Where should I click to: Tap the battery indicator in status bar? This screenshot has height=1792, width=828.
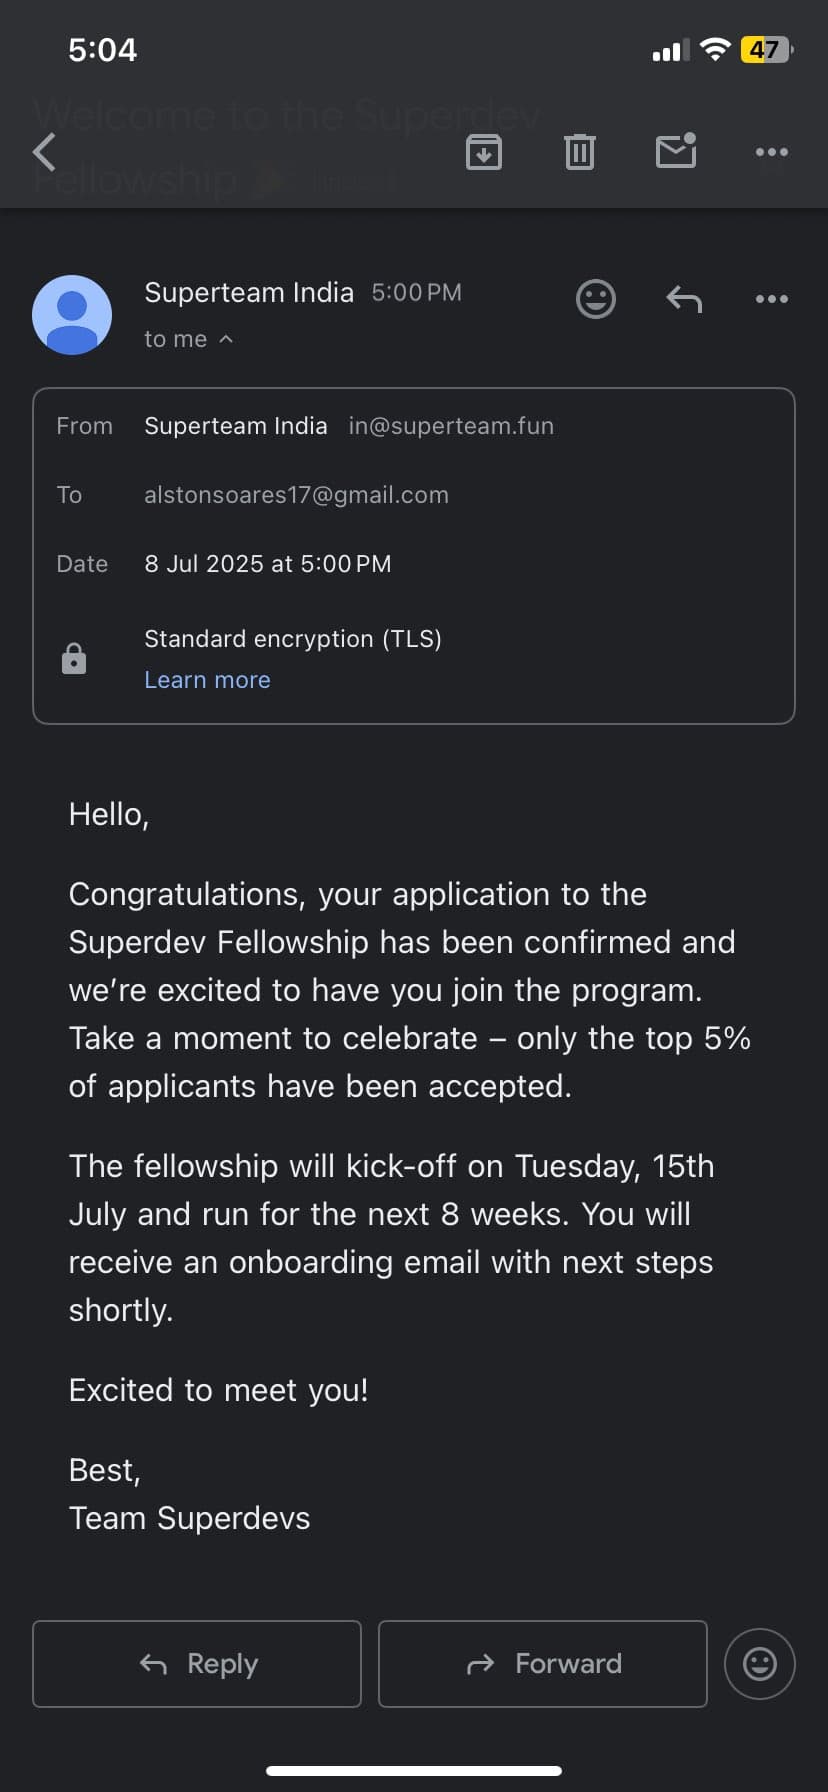coord(766,50)
